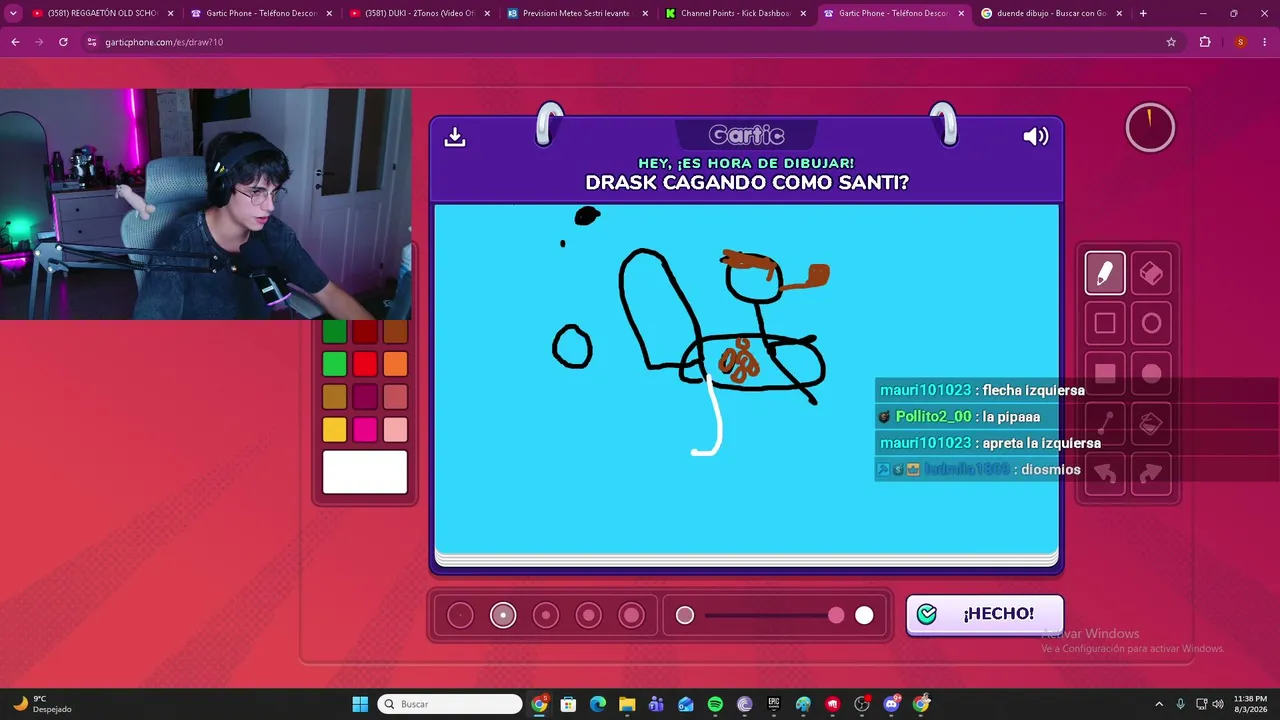Click the round timer clock
The height and width of the screenshot is (720, 1280).
tap(1150, 128)
